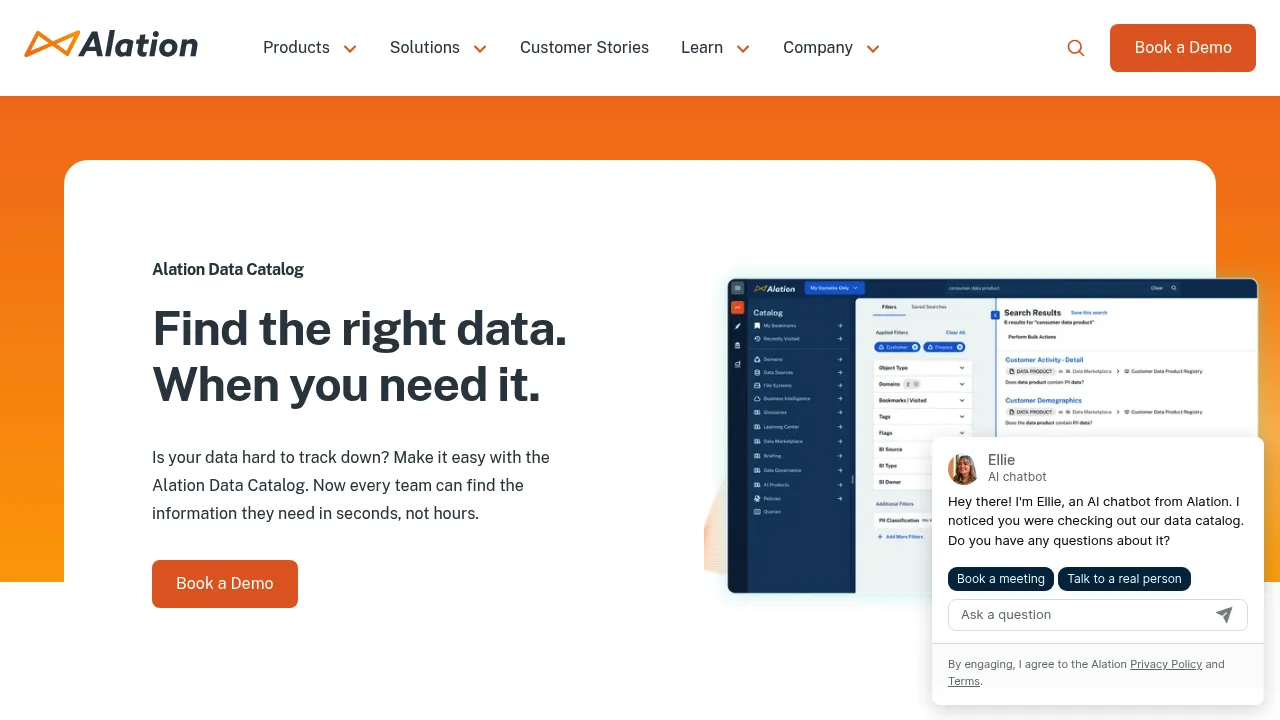Expand the Company dropdown chevron

click(x=873, y=49)
